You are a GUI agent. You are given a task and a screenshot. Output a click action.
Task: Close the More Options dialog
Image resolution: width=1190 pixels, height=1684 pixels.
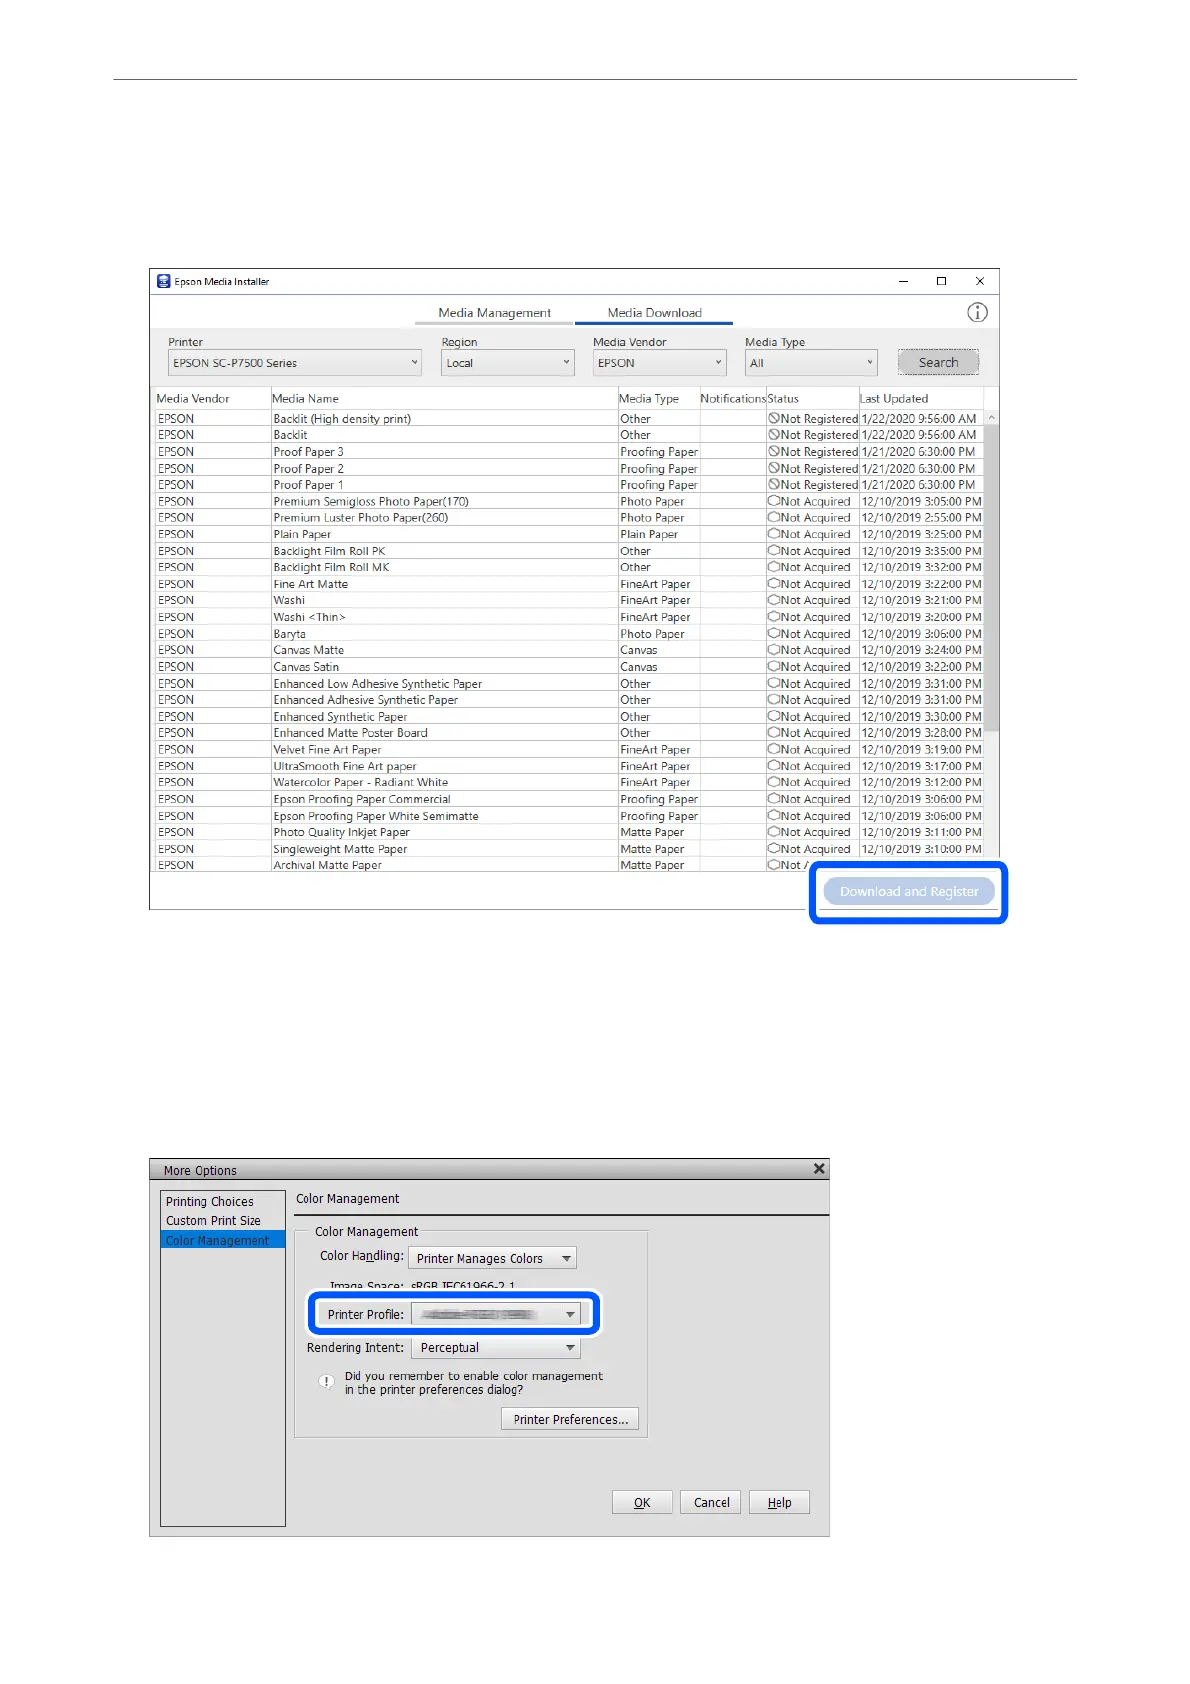[819, 1169]
